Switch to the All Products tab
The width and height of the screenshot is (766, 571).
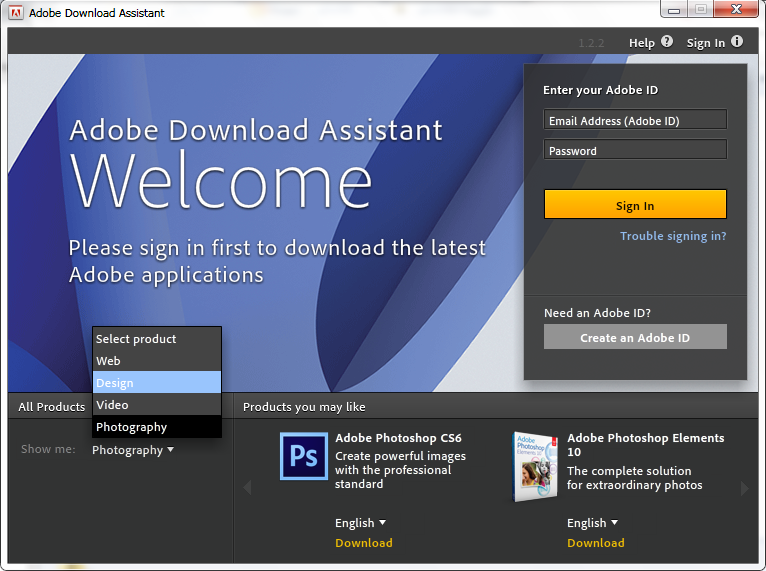coord(51,406)
